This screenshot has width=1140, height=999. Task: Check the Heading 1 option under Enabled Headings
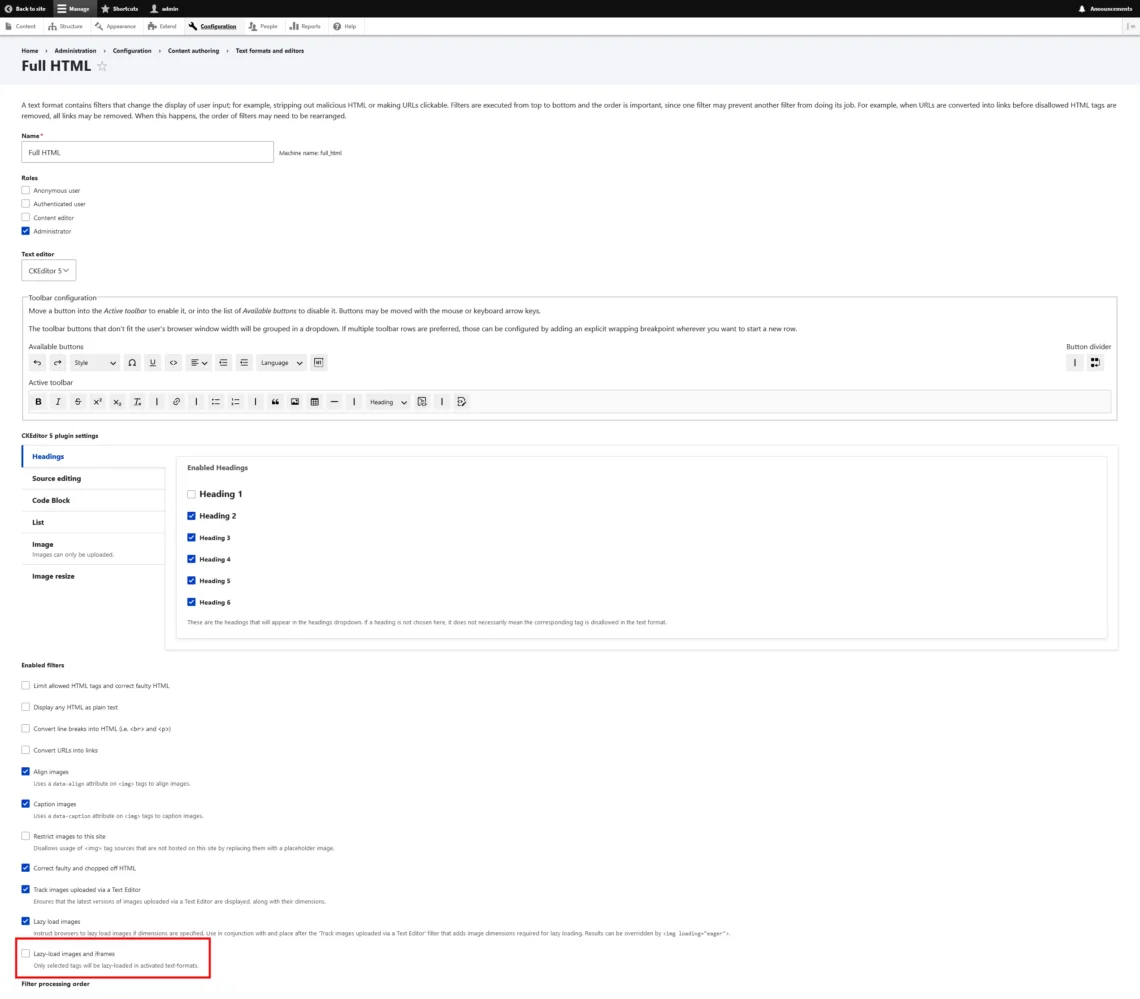tap(191, 493)
